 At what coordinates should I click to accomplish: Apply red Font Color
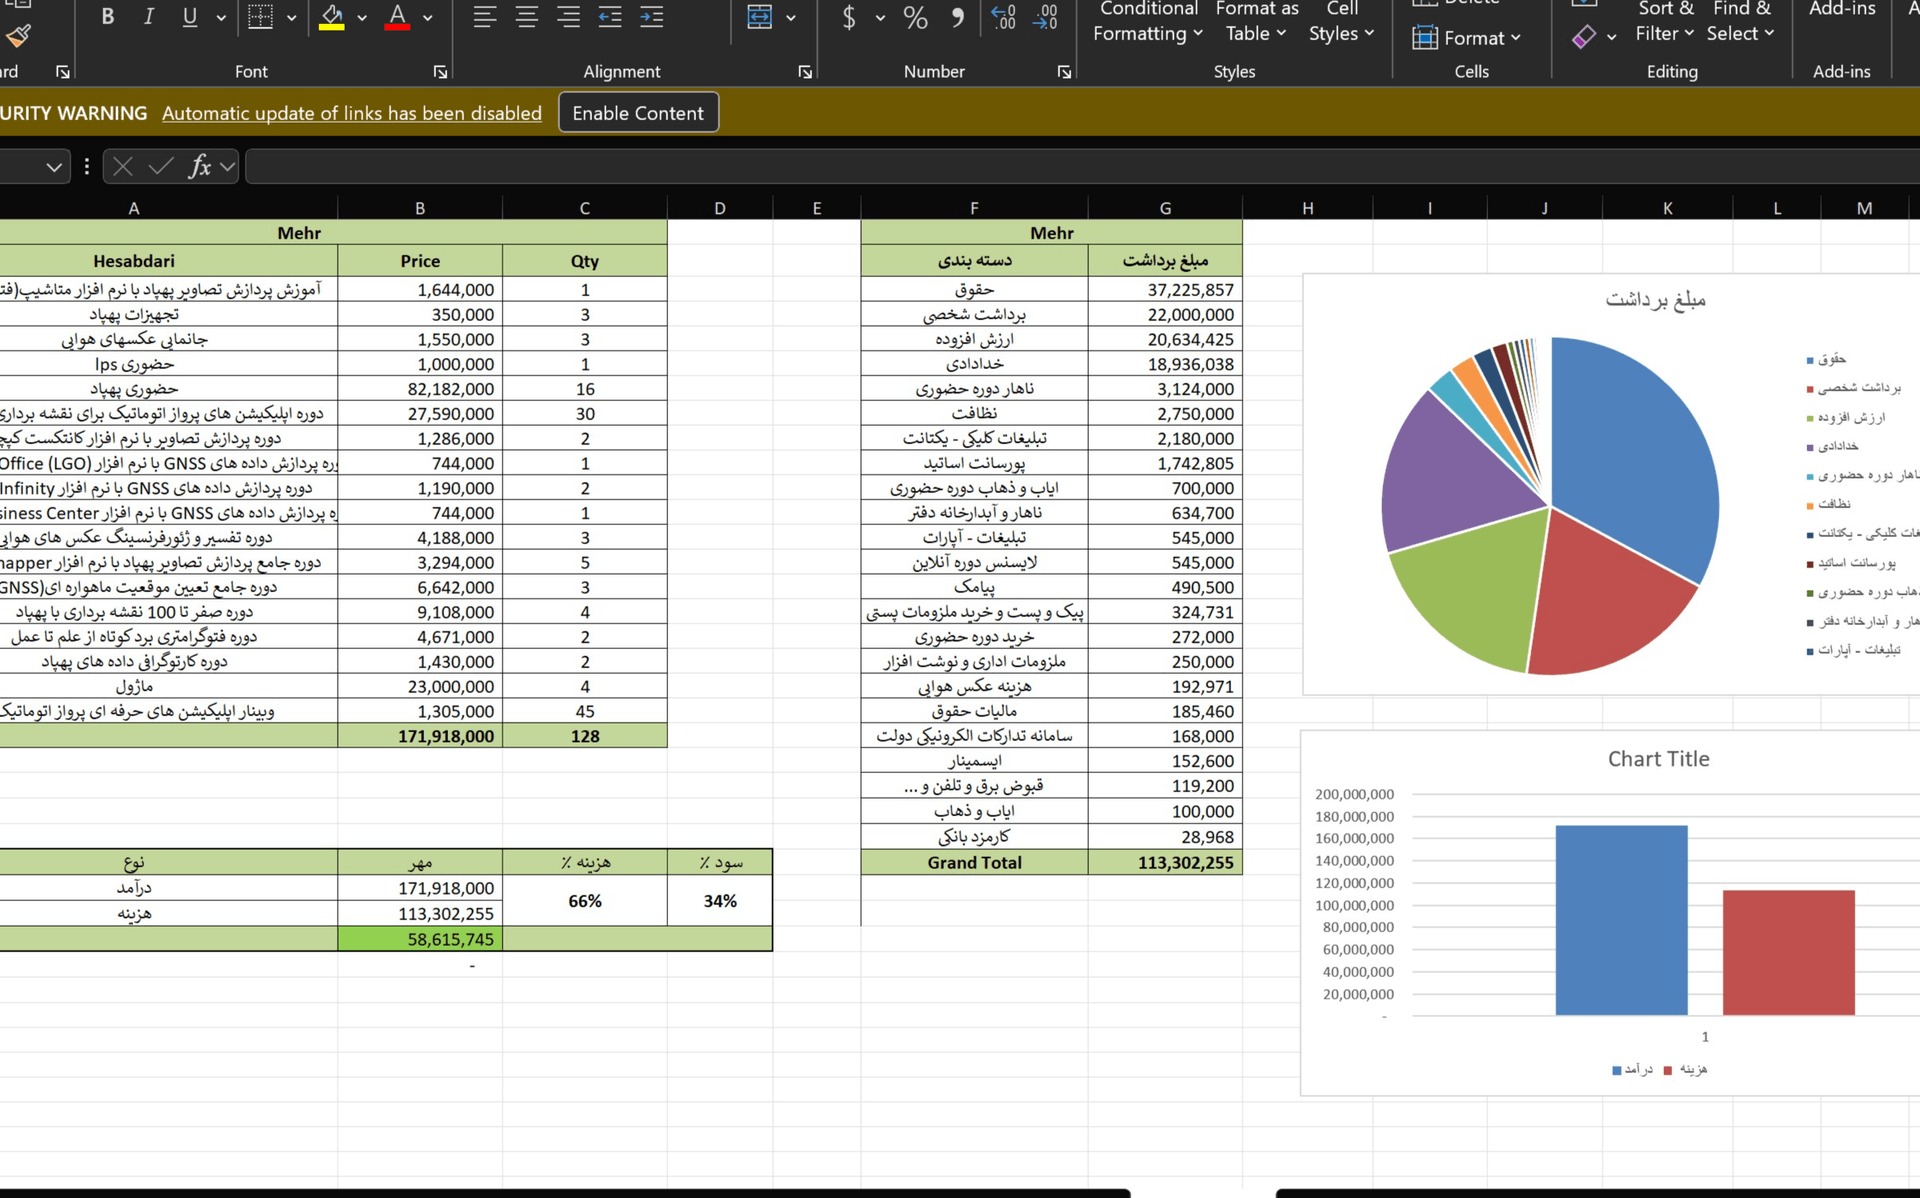pyautogui.click(x=397, y=17)
